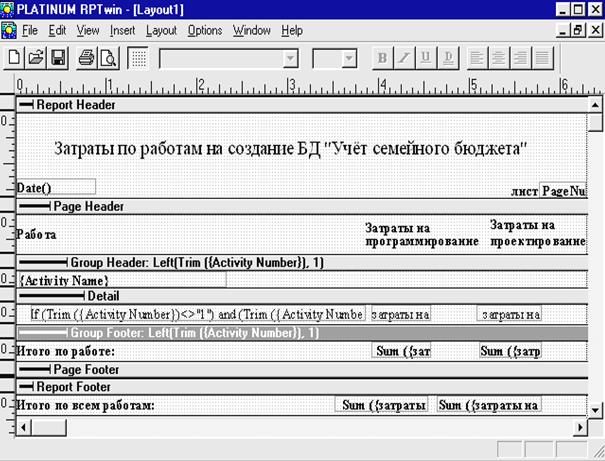Open the Help menu
The height and width of the screenshot is (461, 605).
tap(292, 30)
